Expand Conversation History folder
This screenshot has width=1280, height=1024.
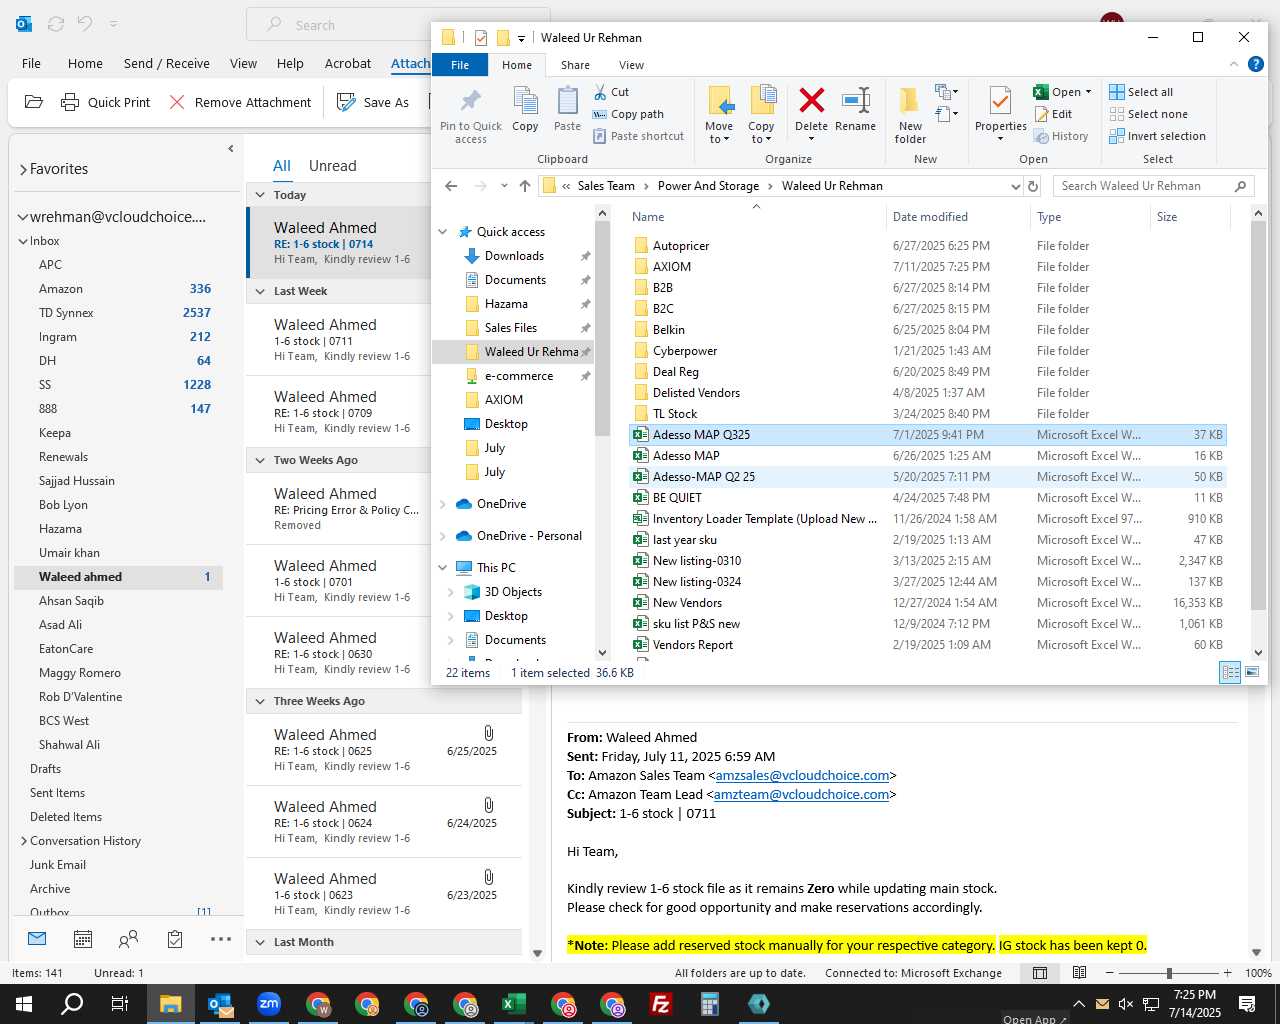point(24,841)
